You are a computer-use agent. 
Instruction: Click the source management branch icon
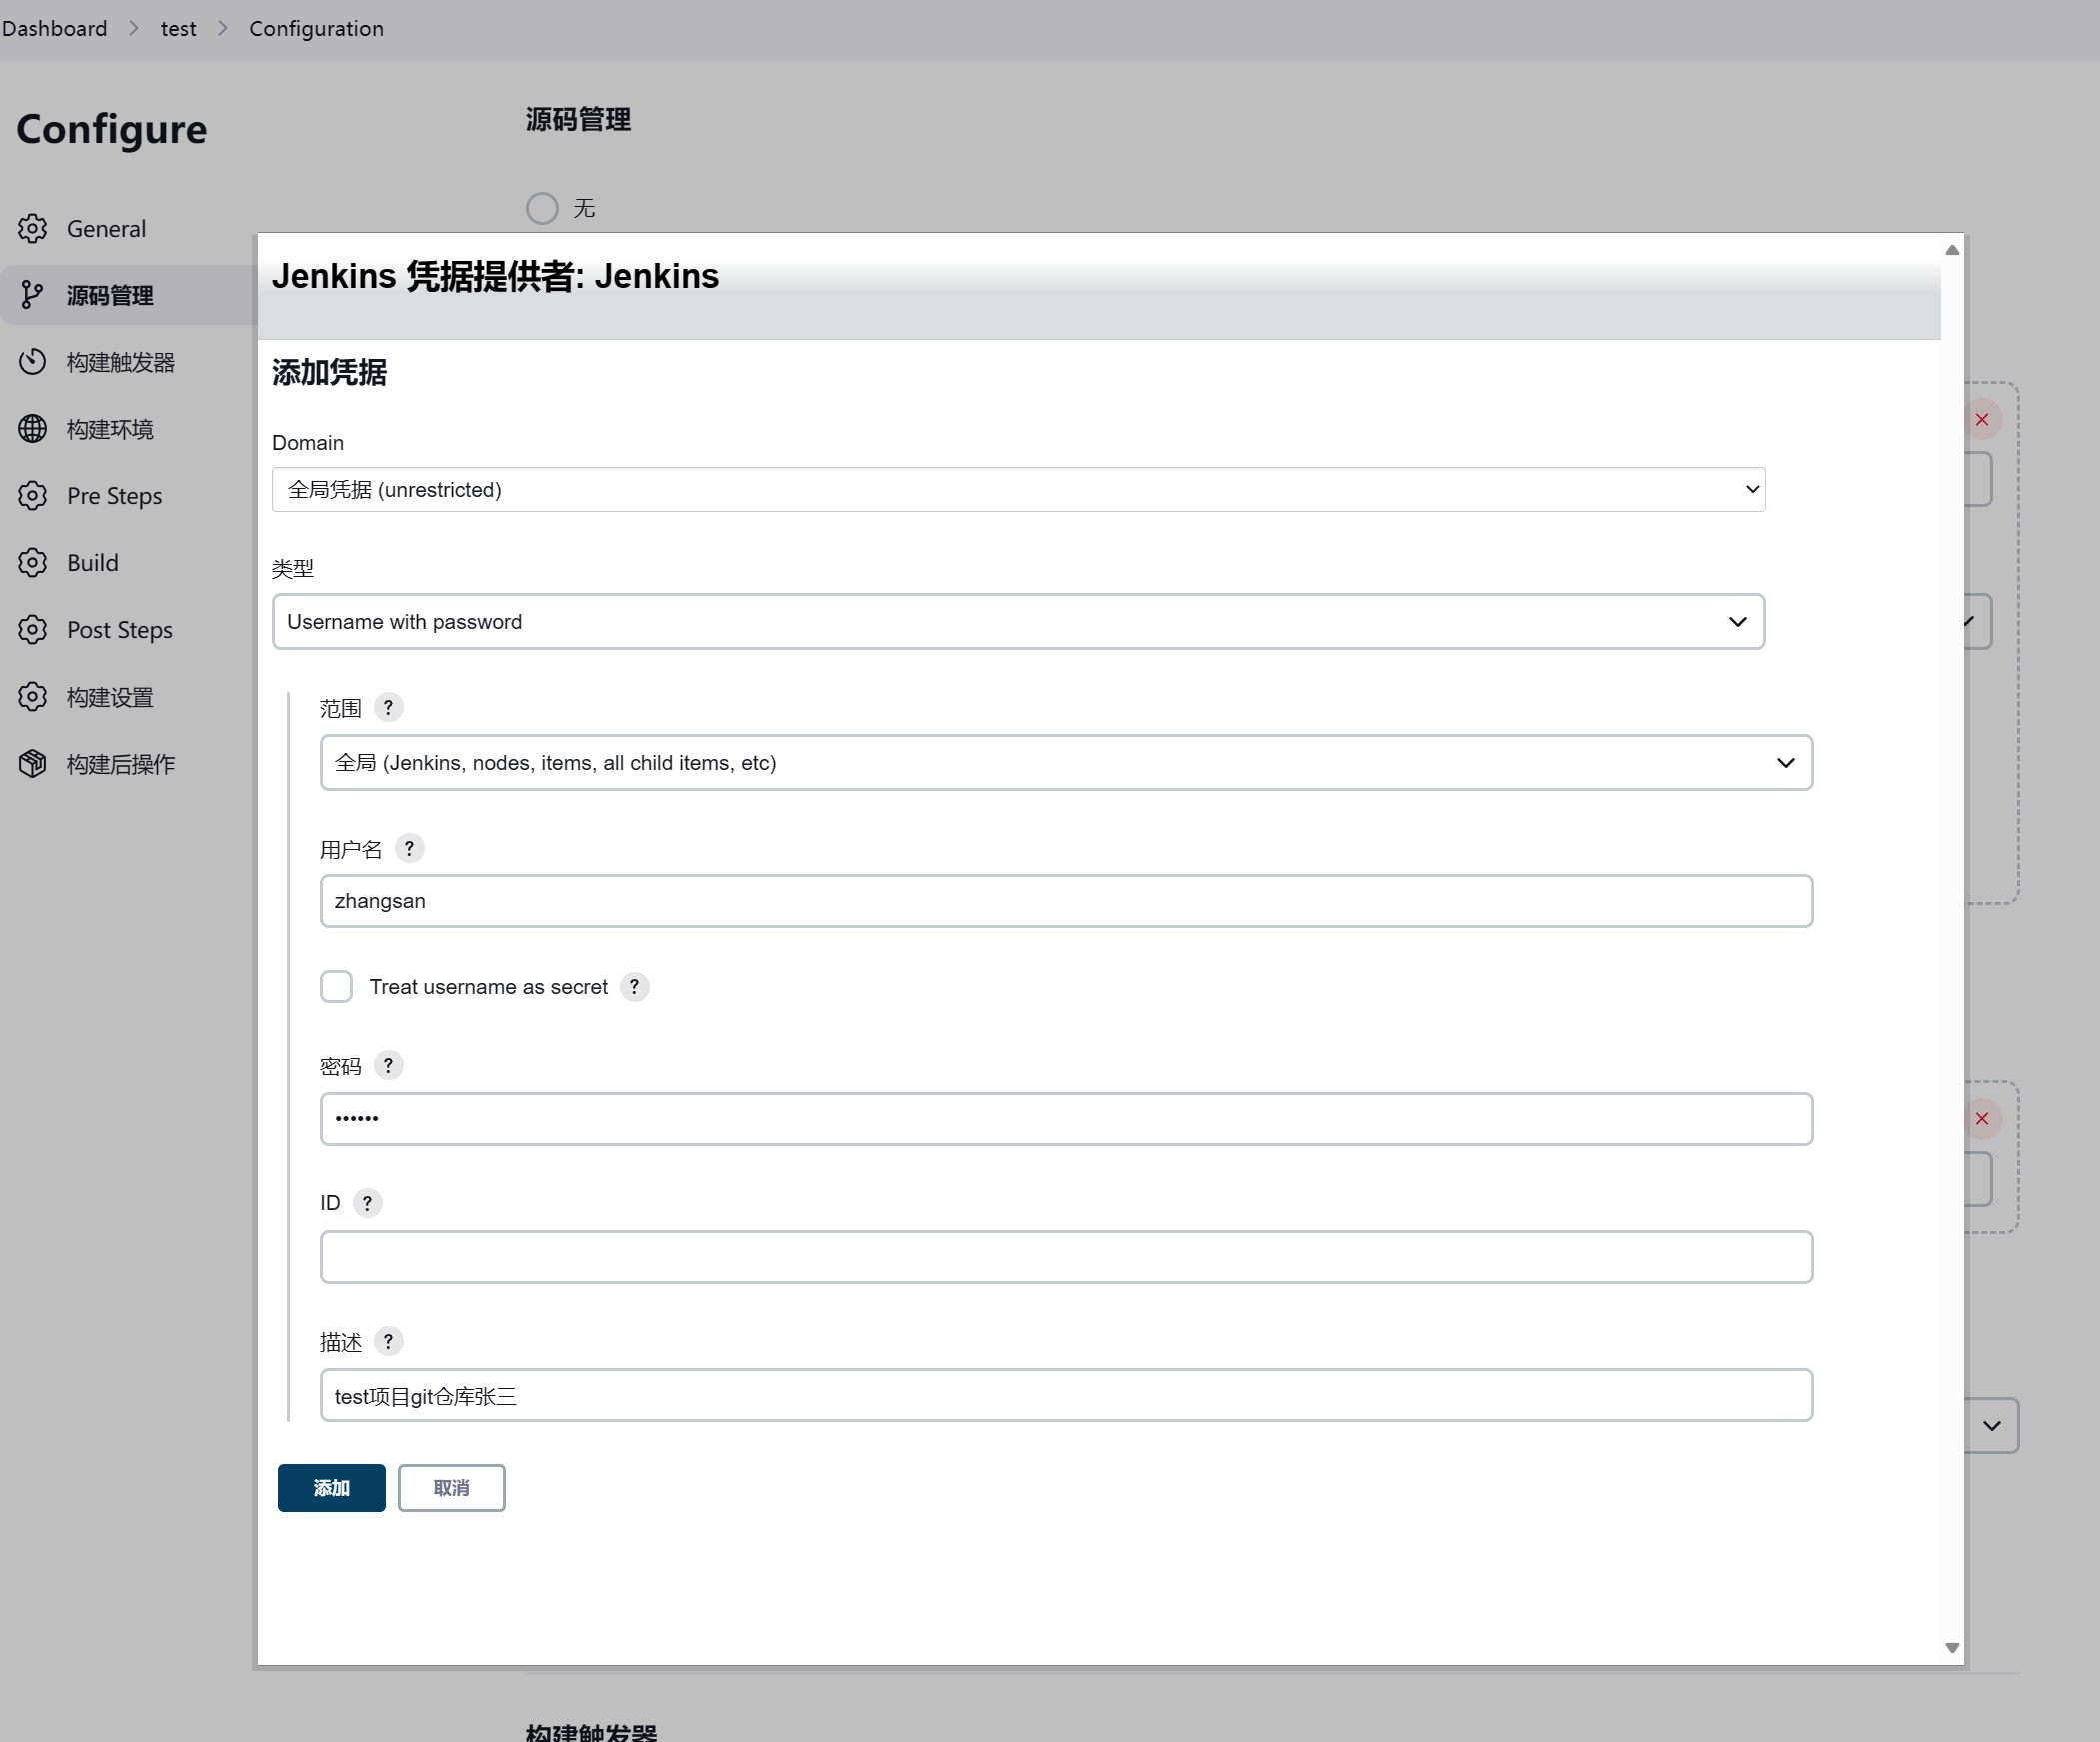tap(32, 295)
